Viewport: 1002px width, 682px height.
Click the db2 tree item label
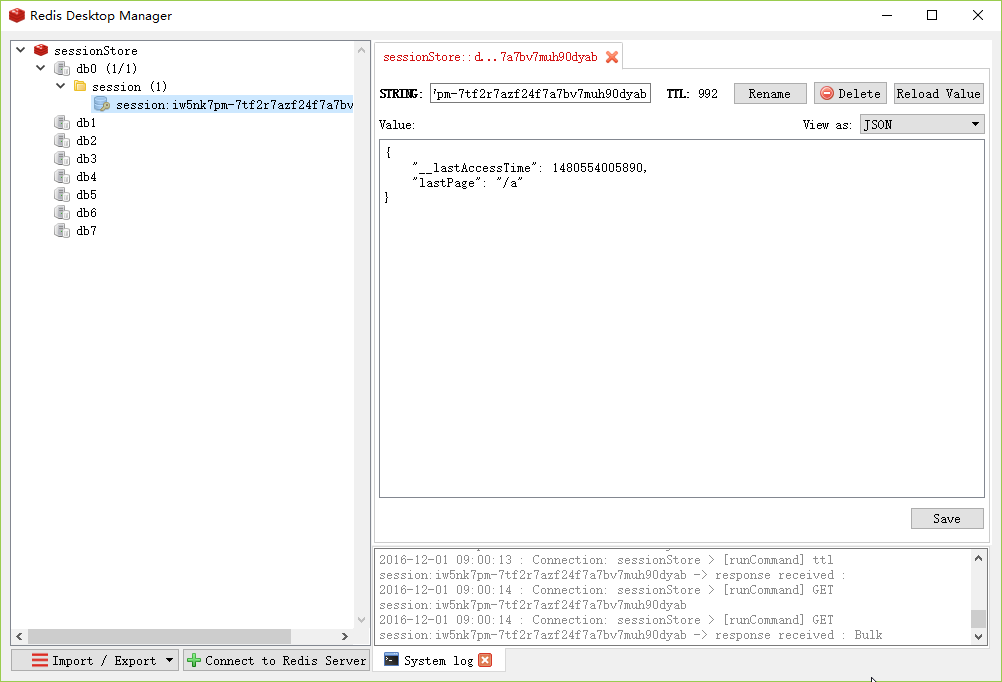(86, 141)
